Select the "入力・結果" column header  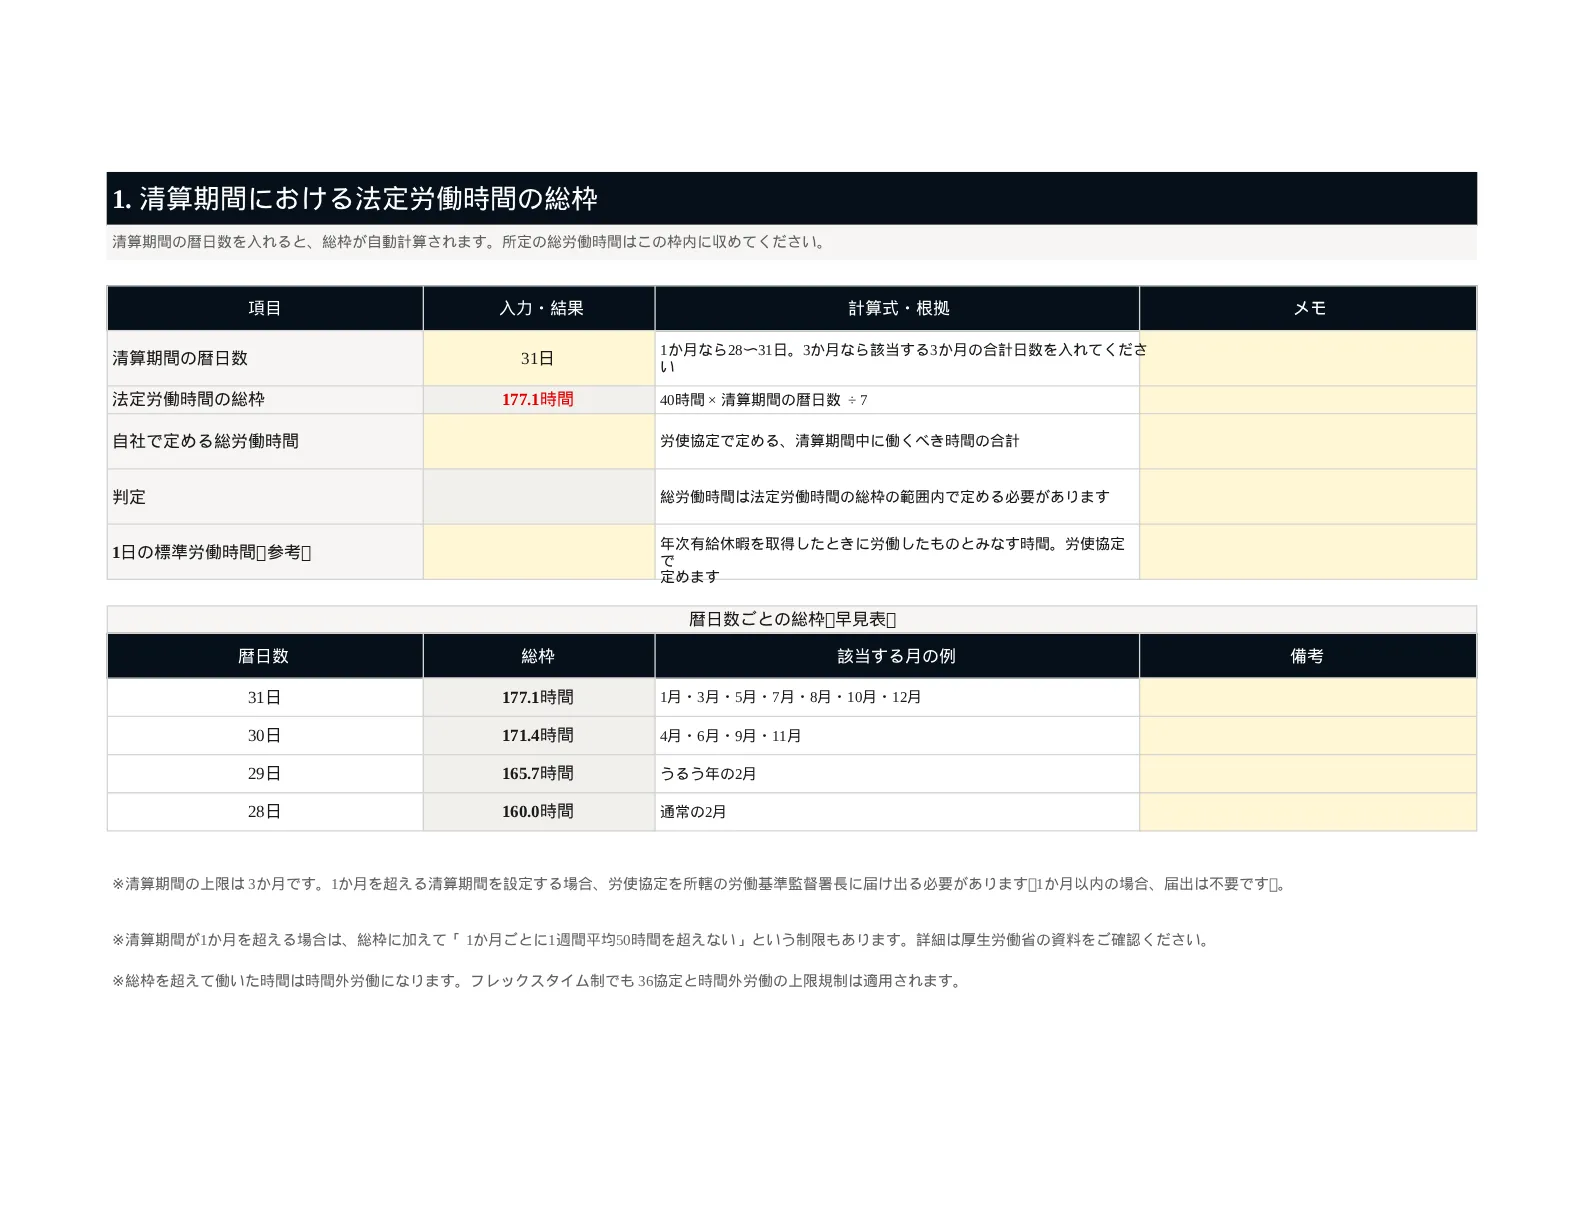[539, 308]
